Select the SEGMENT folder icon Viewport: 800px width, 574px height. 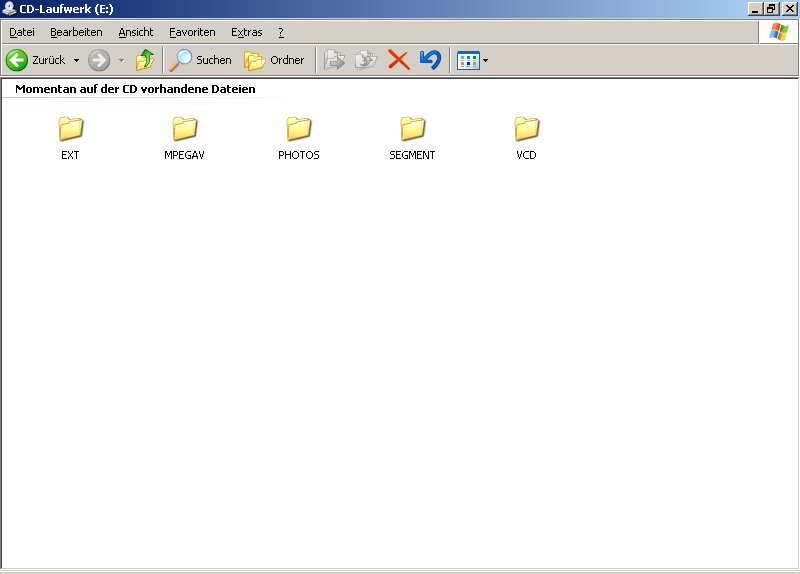coord(412,128)
